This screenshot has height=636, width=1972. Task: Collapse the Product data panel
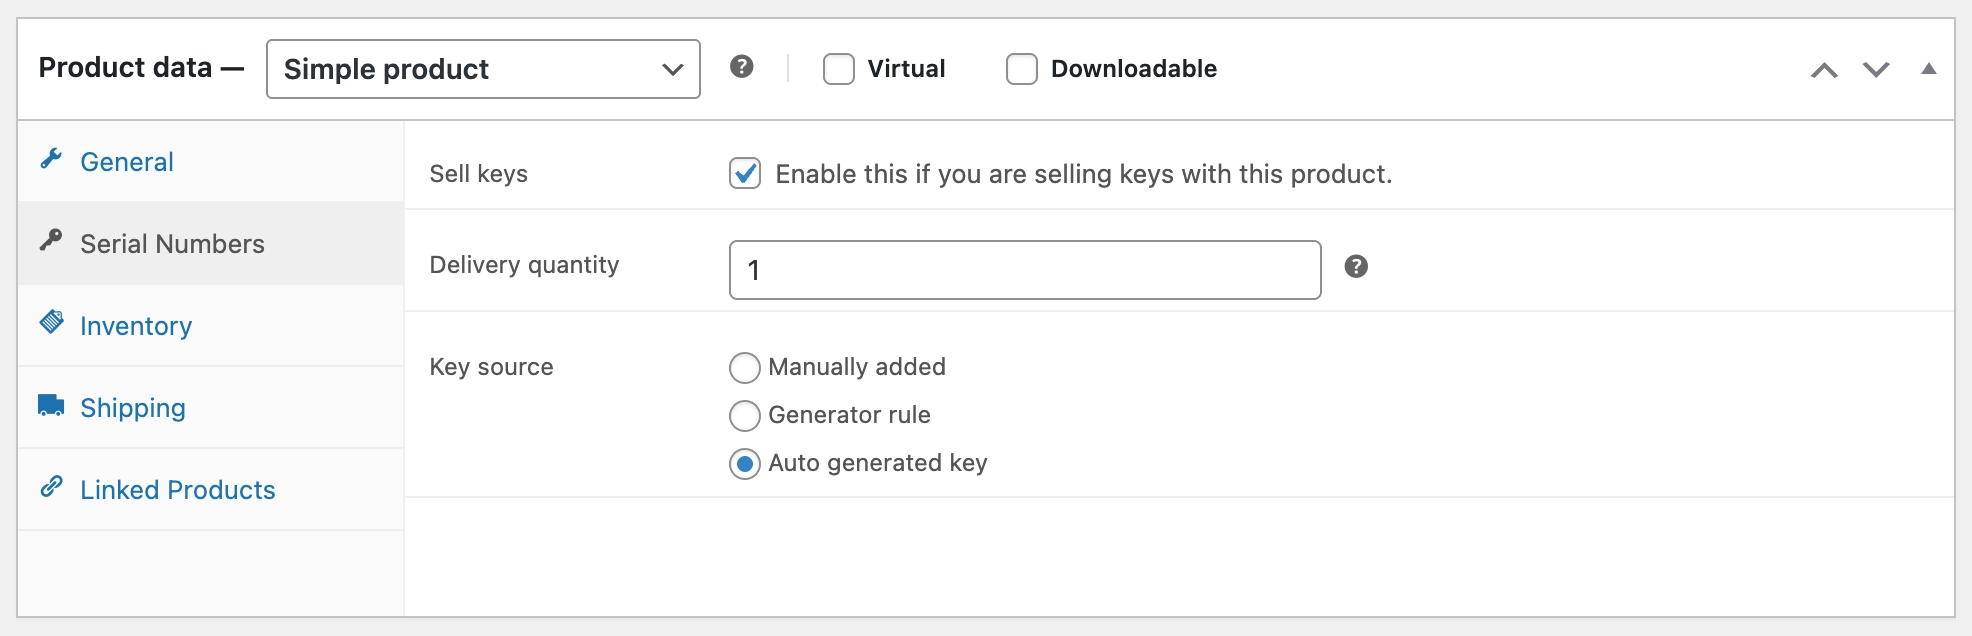(x=1929, y=69)
